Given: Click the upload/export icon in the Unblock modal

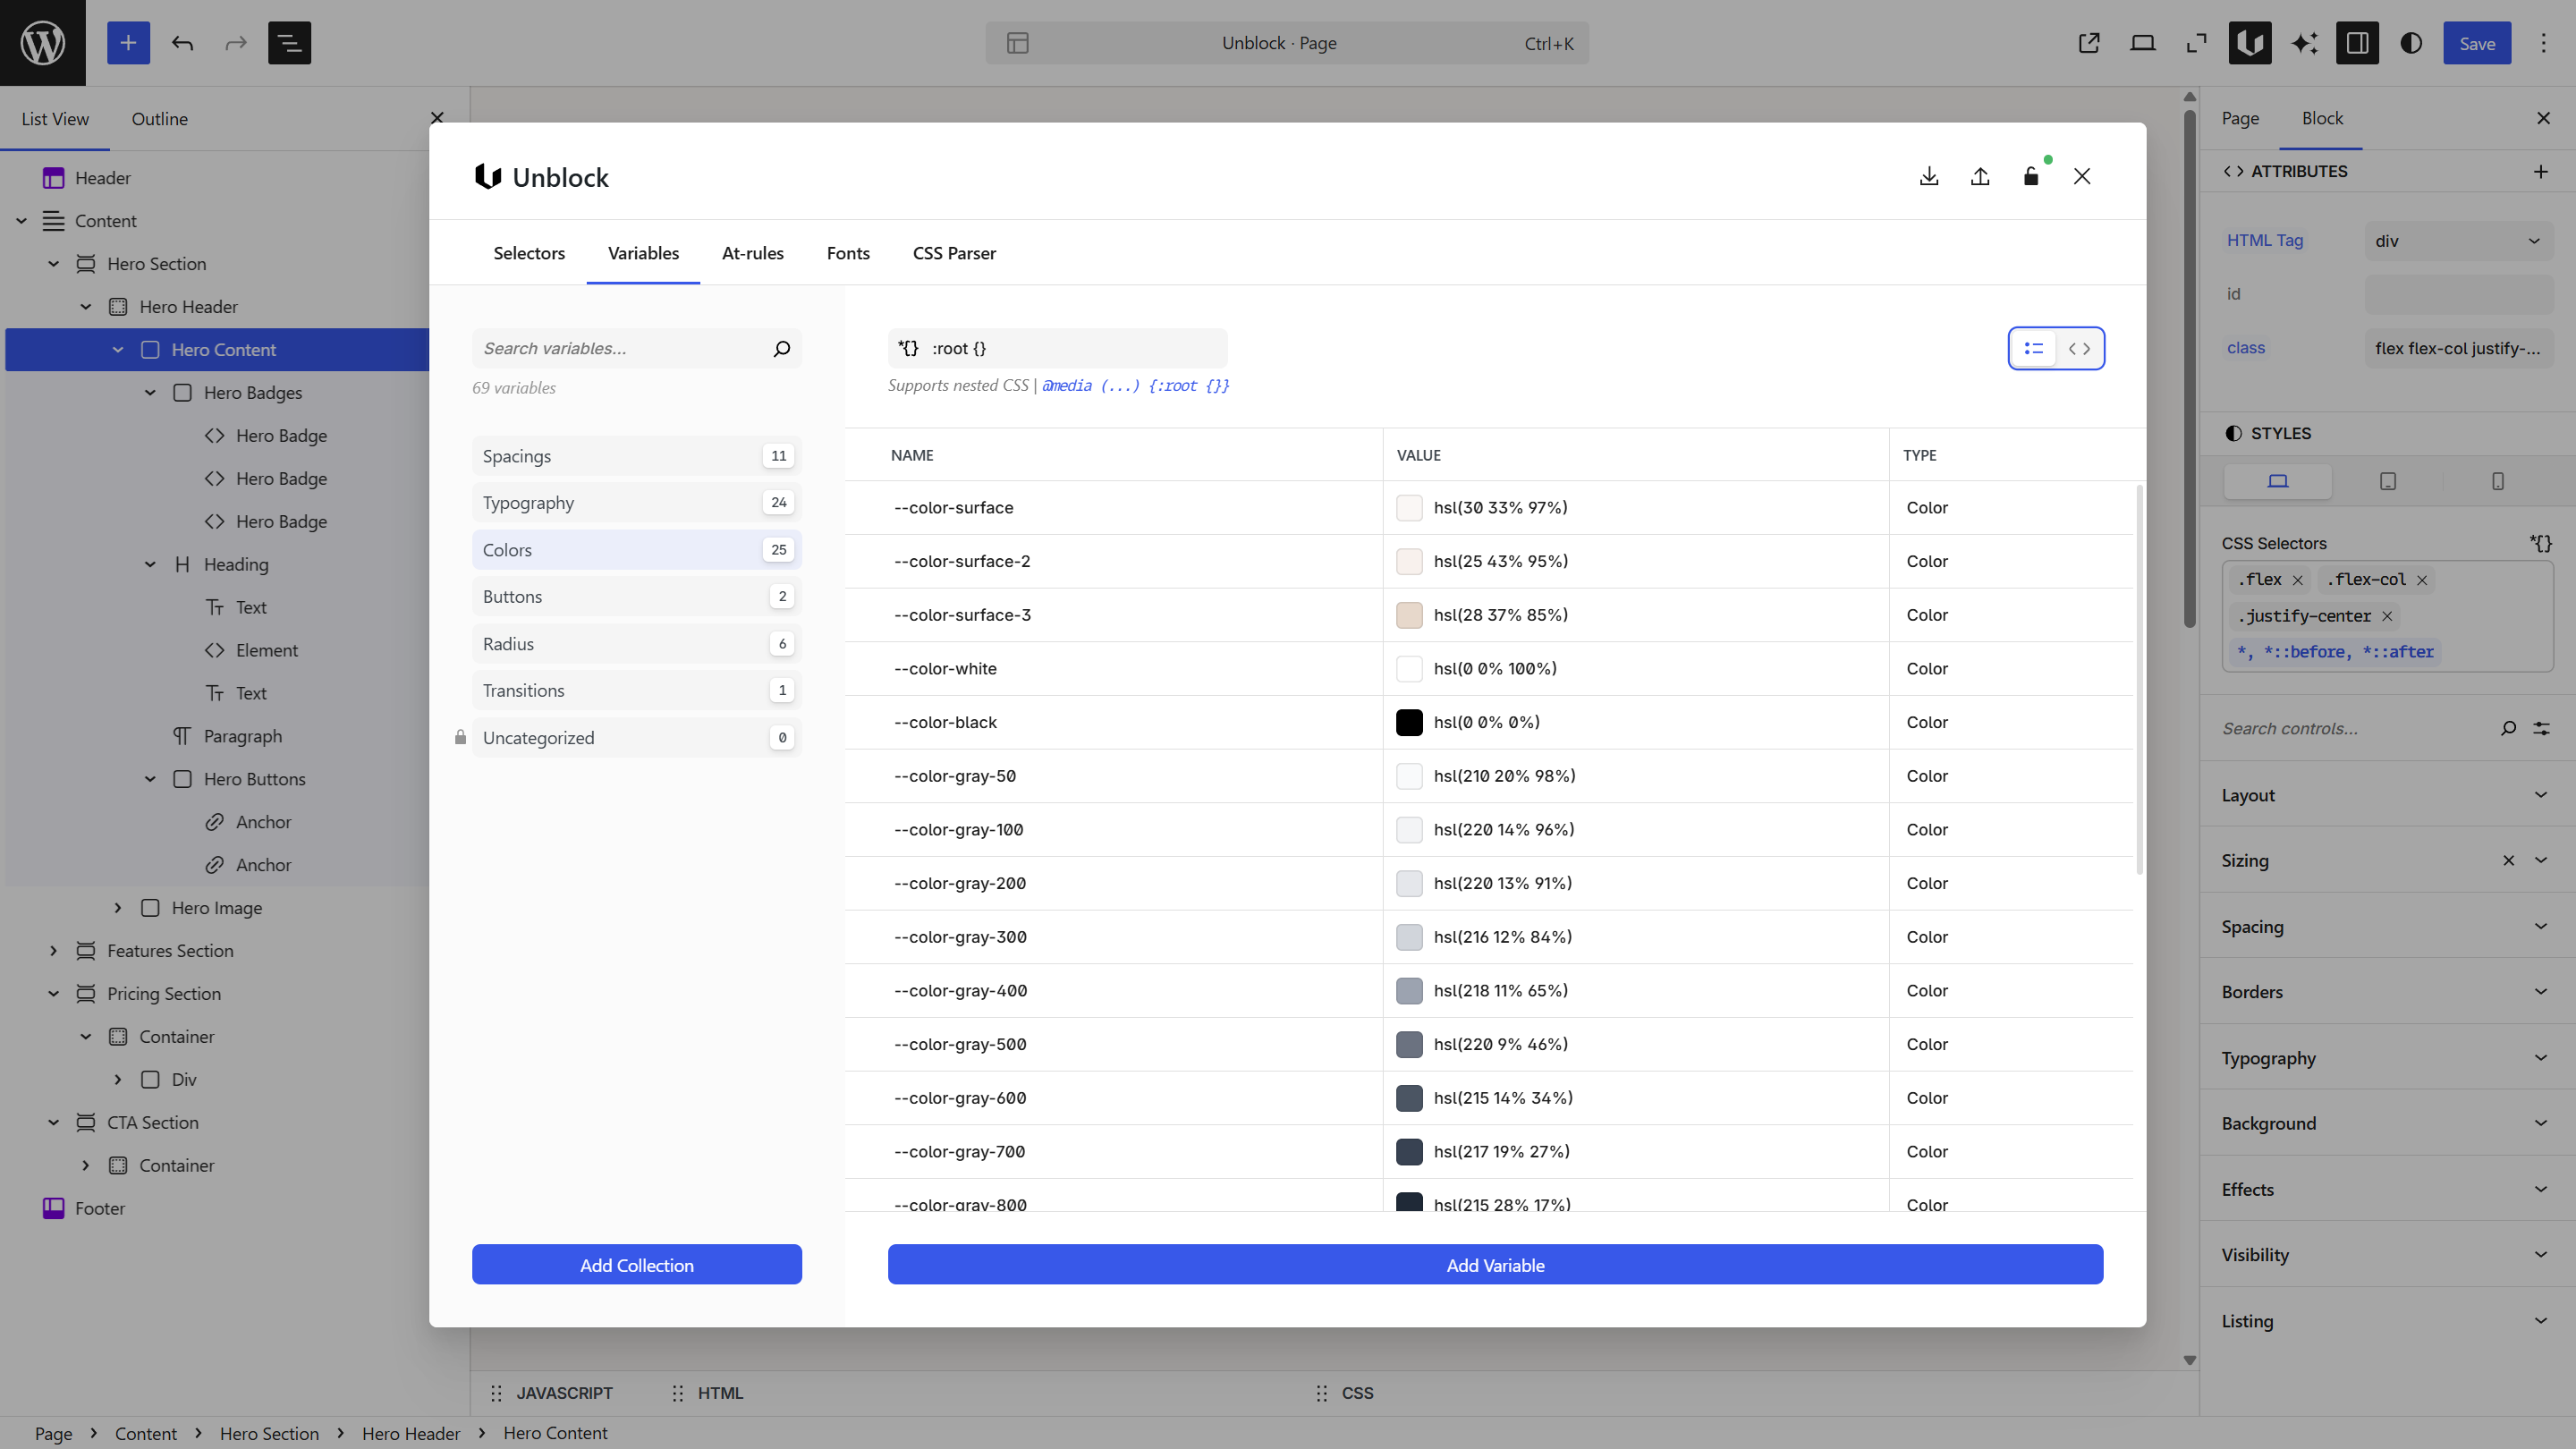Looking at the screenshot, I should pyautogui.click(x=1980, y=176).
